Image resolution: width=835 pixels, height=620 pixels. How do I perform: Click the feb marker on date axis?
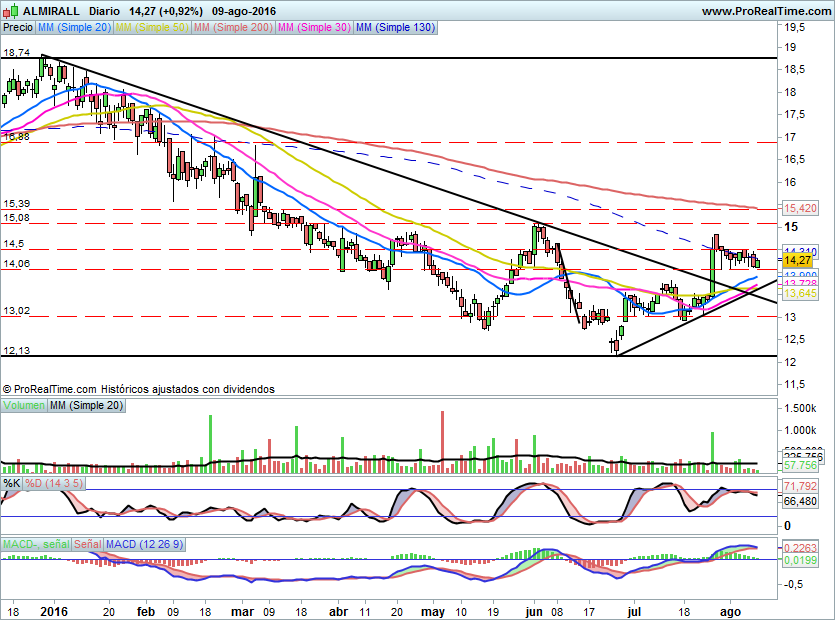point(146,612)
